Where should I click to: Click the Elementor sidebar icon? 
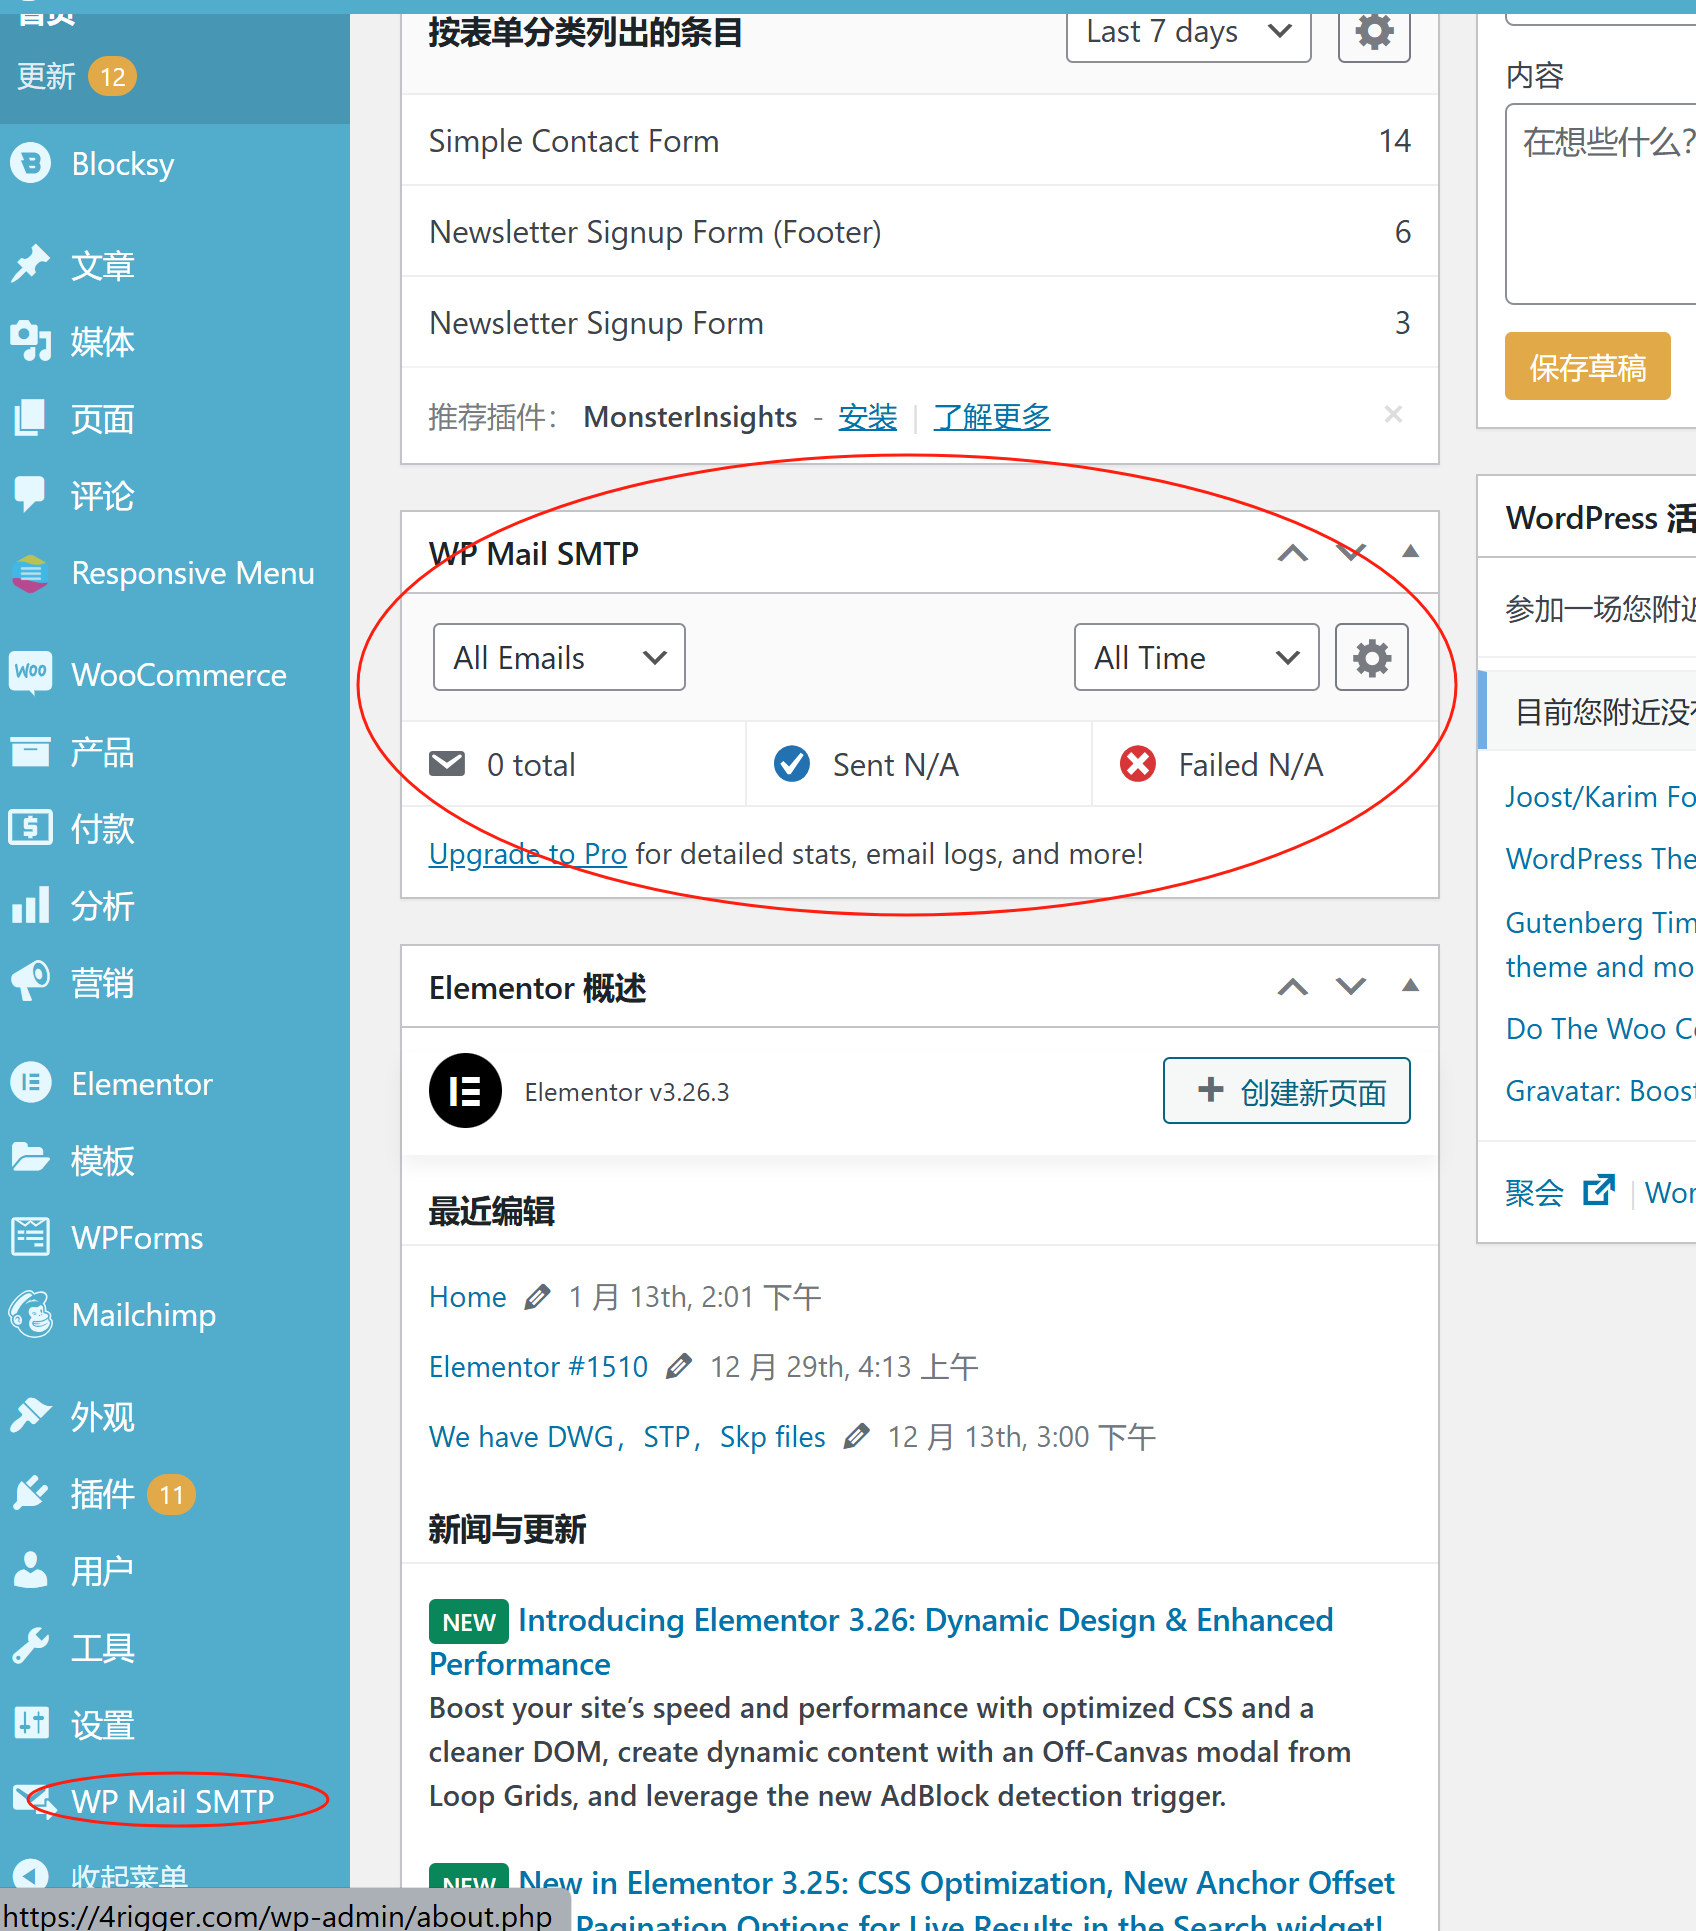pos(30,1083)
